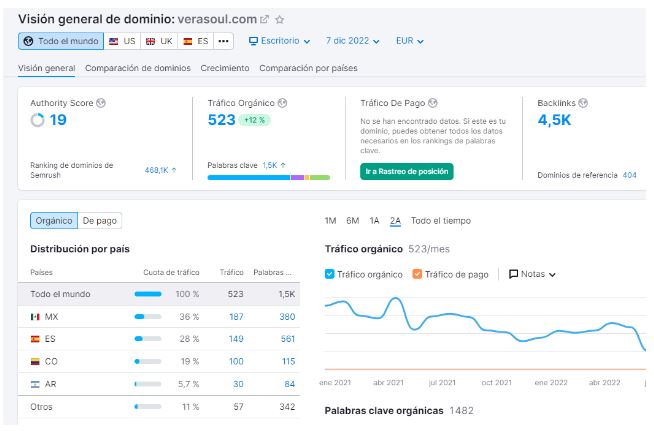Select 1A time range
This screenshot has height=431, width=654.
(374, 221)
